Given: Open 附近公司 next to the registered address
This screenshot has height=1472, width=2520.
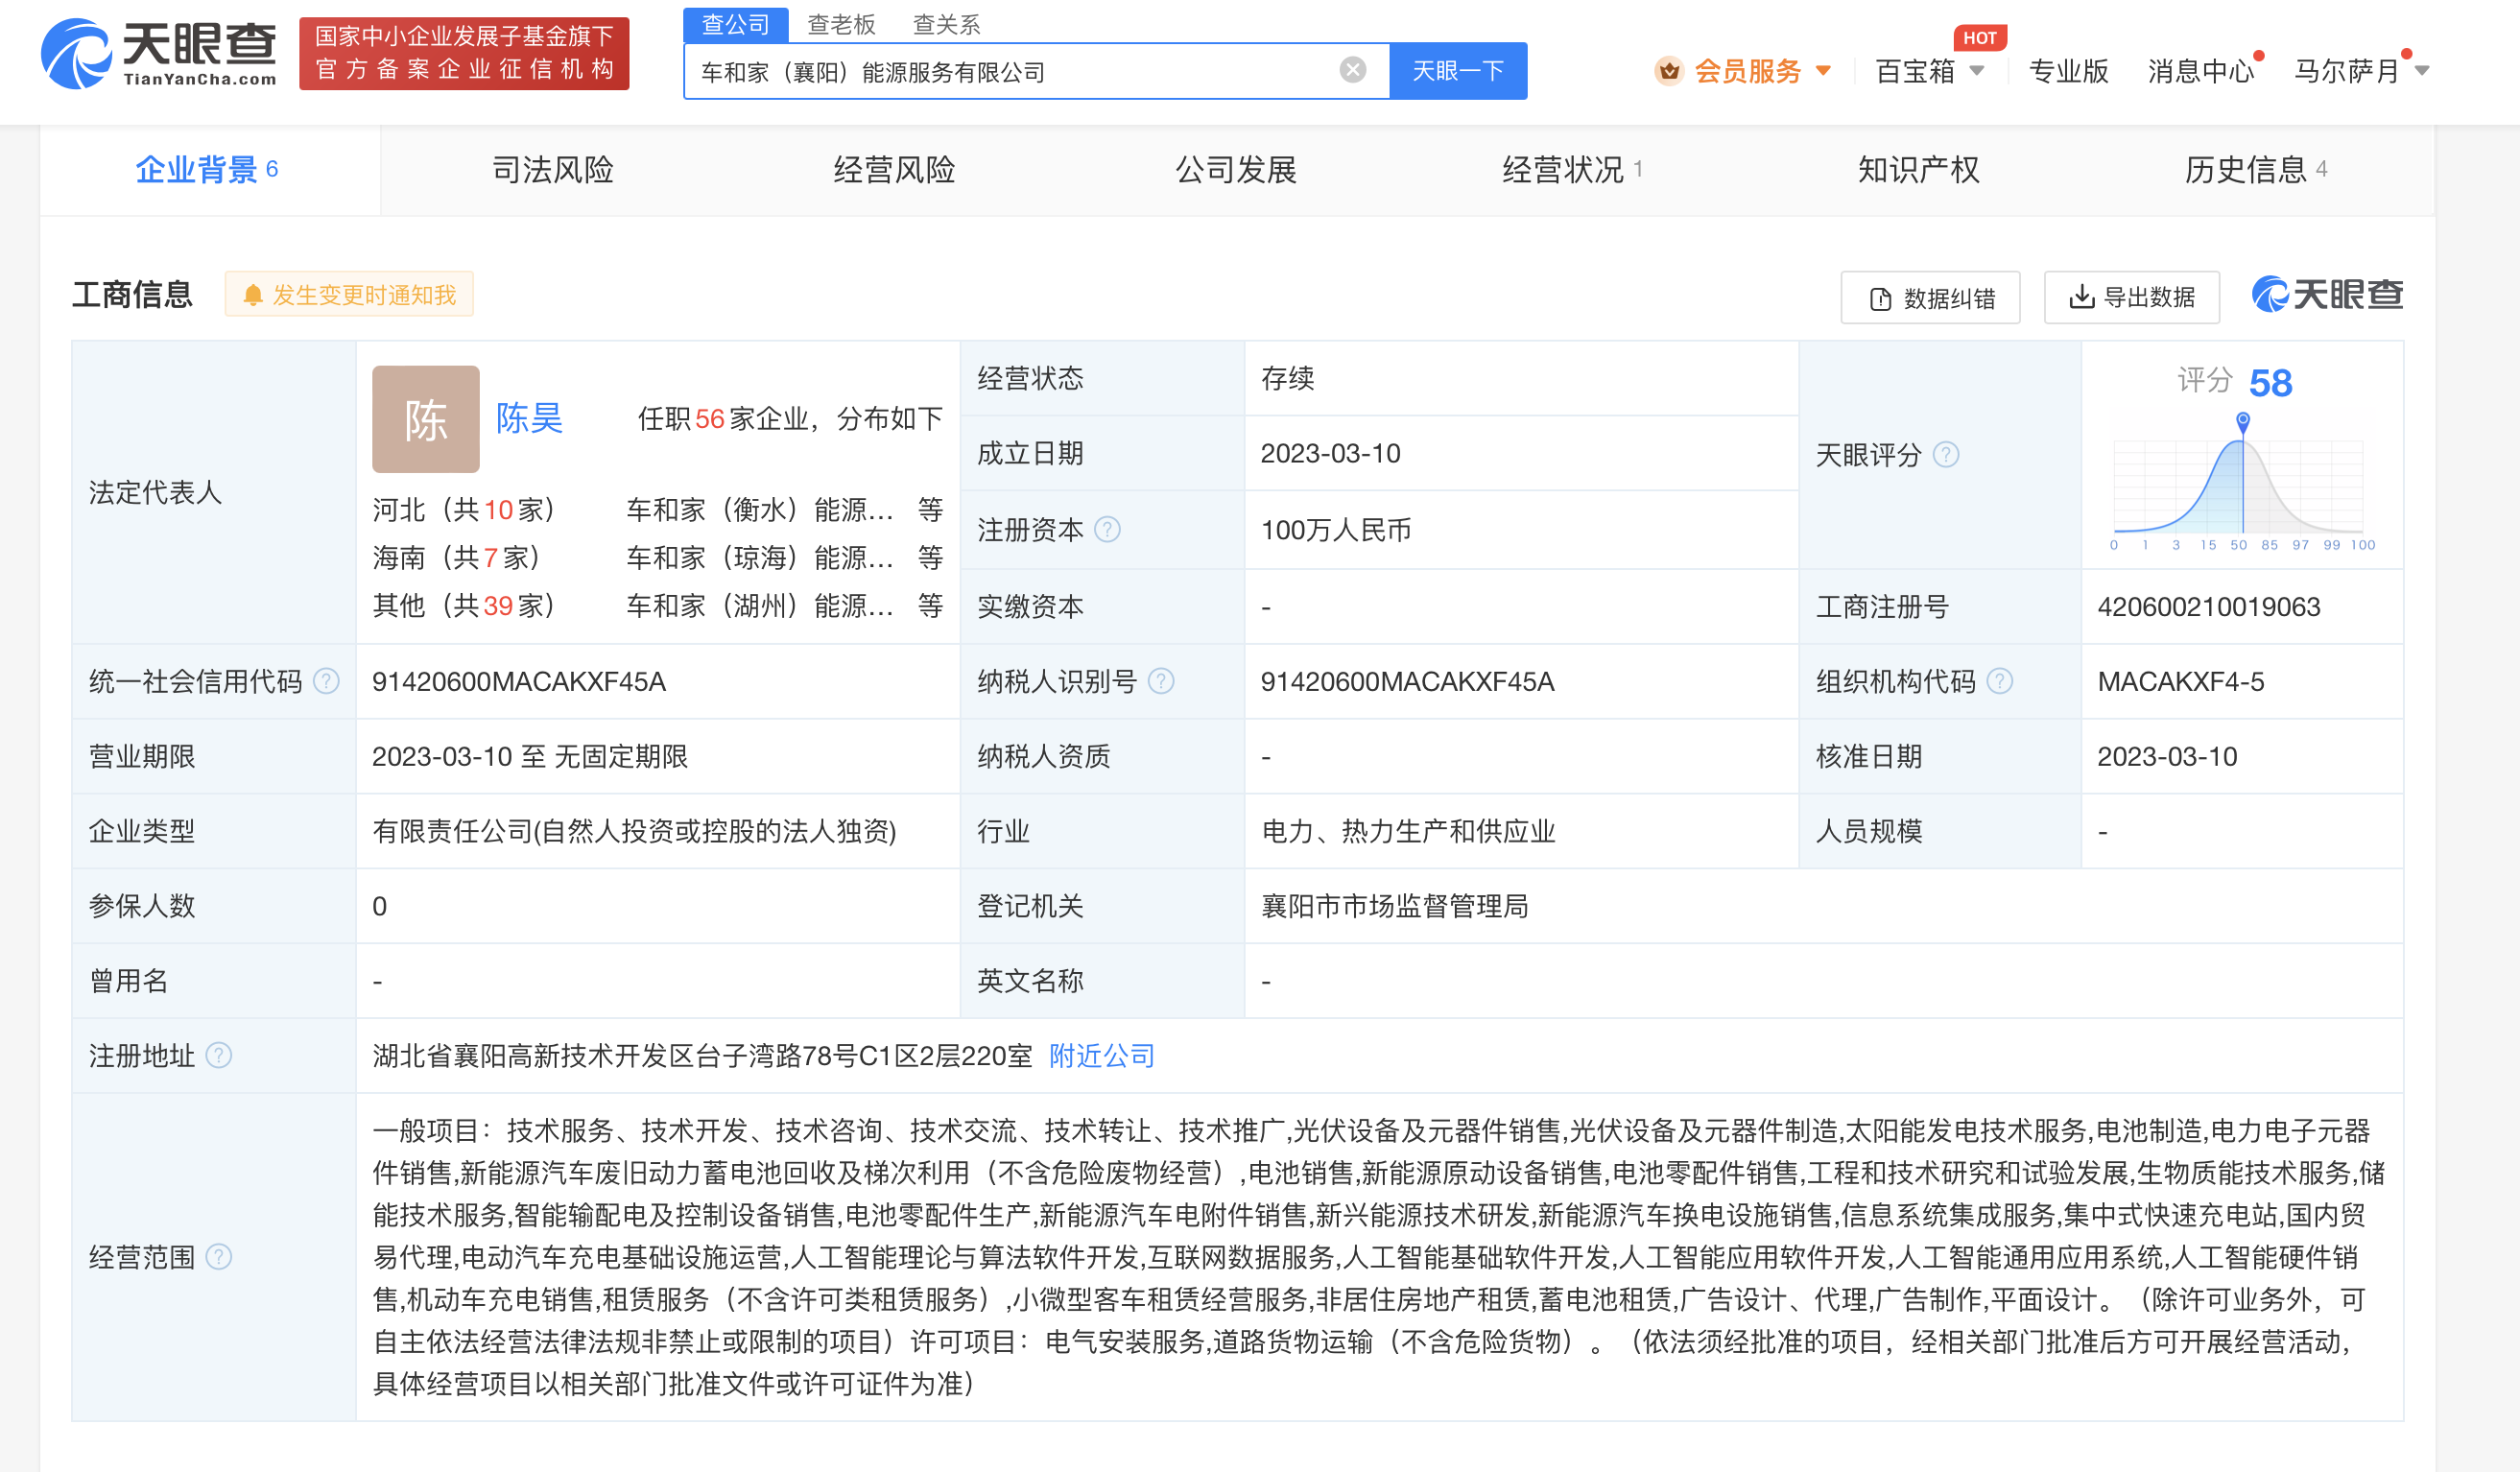Looking at the screenshot, I should pos(1100,1055).
